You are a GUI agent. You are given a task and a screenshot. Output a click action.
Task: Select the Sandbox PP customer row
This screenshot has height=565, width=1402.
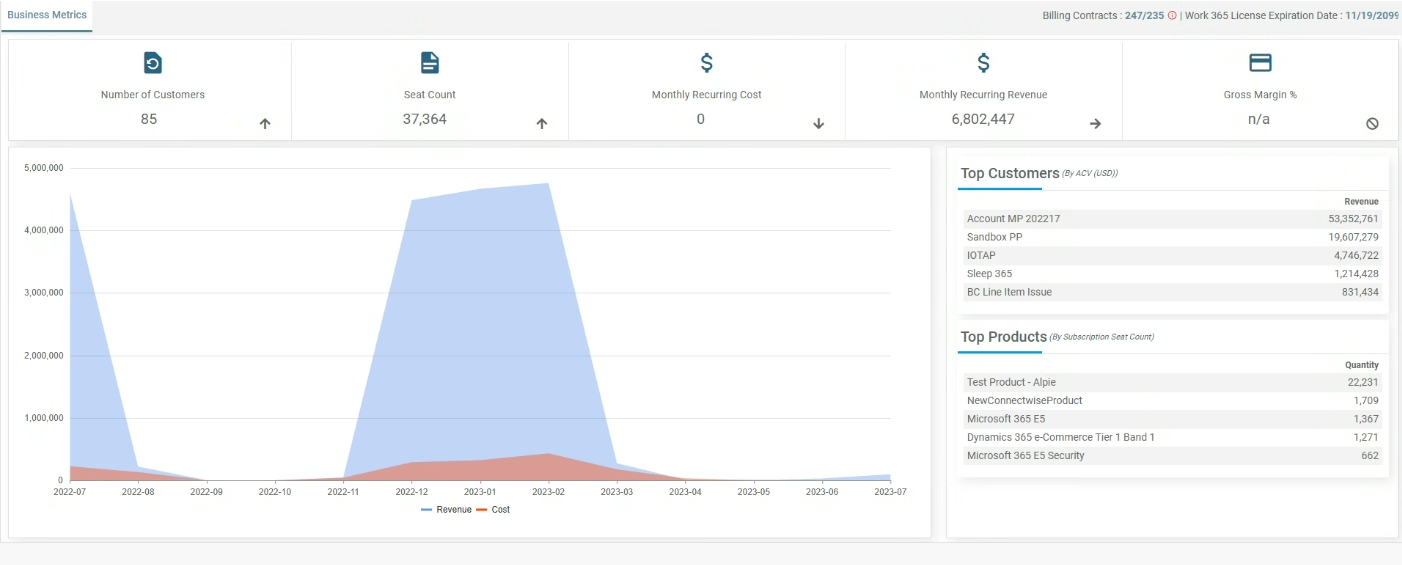pyautogui.click(x=1172, y=237)
